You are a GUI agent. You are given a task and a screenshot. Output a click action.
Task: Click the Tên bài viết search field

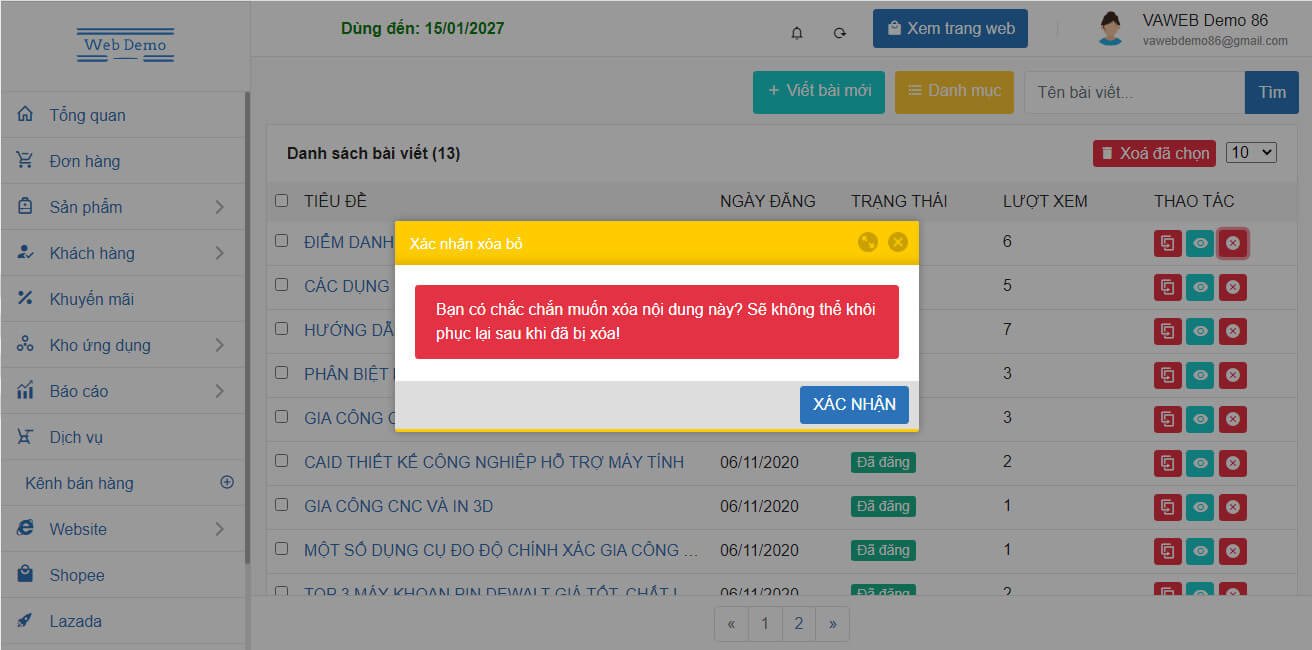[1134, 93]
